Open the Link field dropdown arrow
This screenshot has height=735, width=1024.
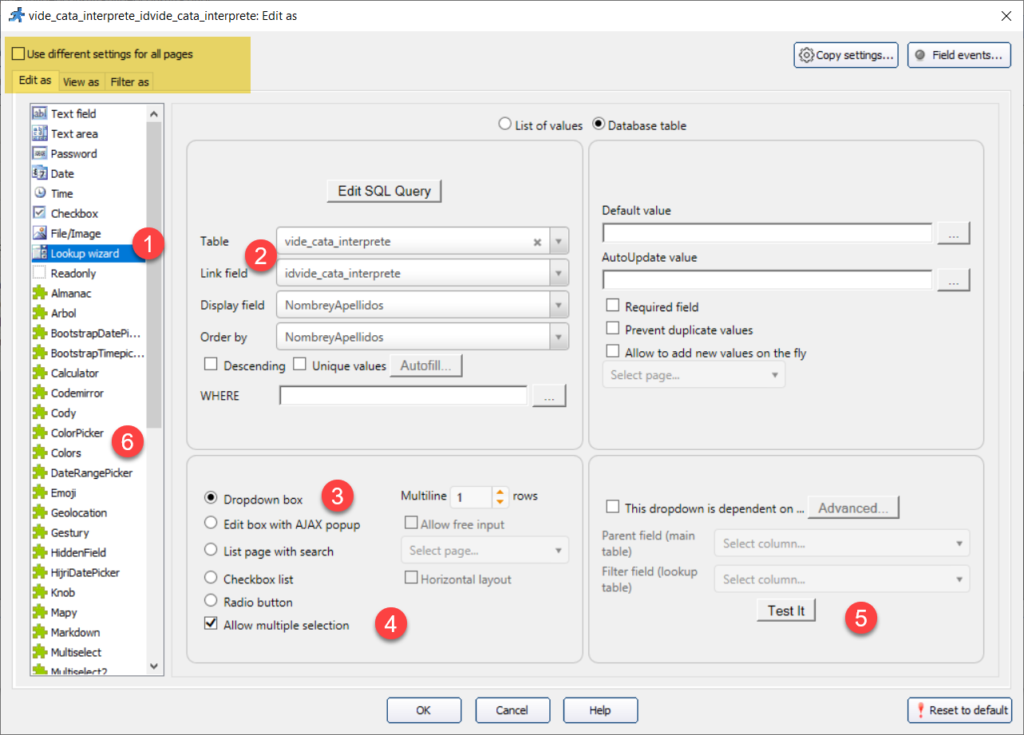[x=558, y=273]
